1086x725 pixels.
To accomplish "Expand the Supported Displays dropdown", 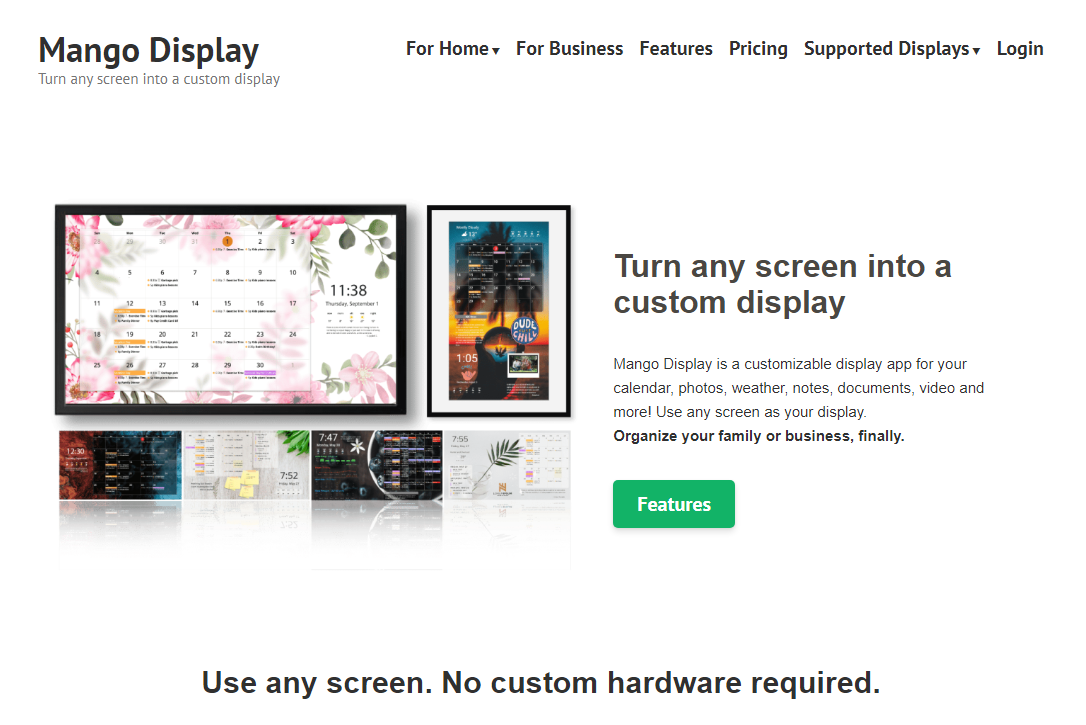I will (x=892, y=49).
